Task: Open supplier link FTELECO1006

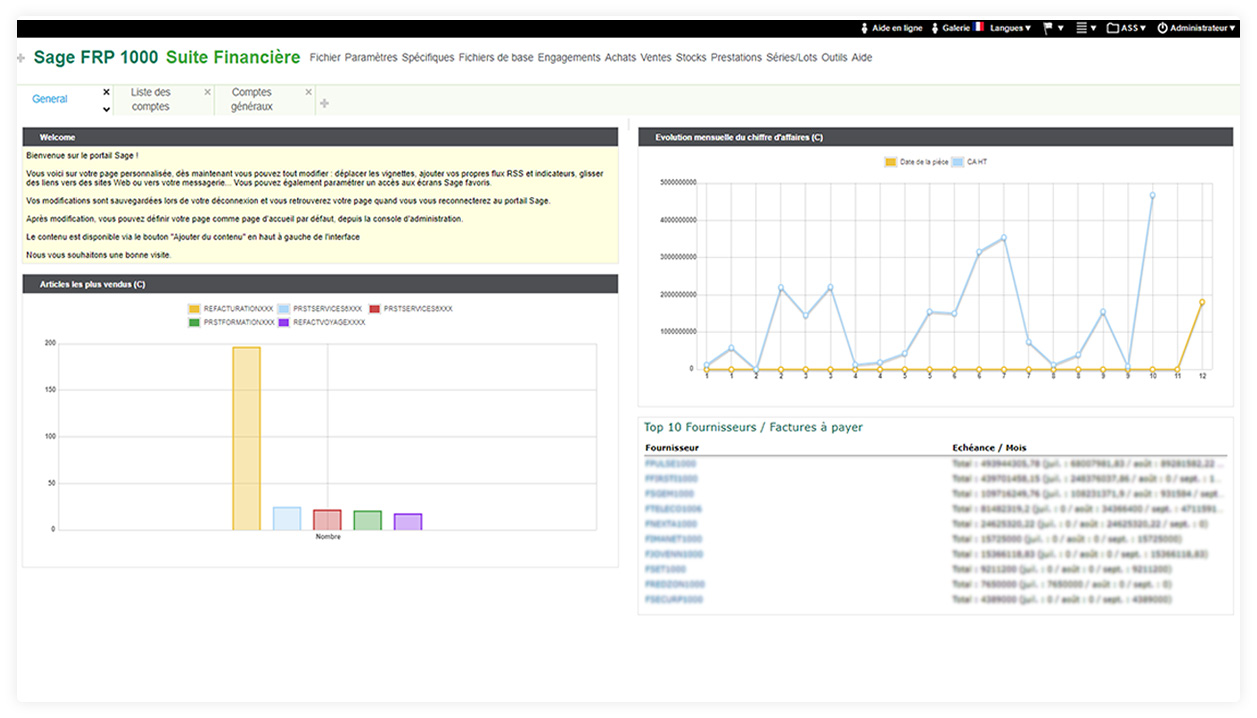Action: click(674, 509)
